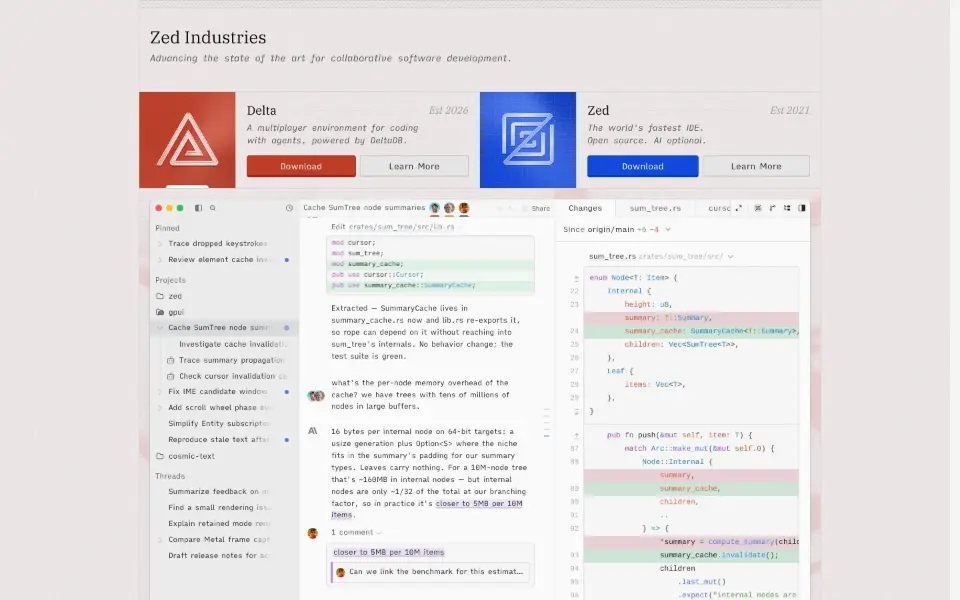The image size is (960, 600).
Task: Expand the Trace dropped keystrokes thread
Action: pos(160,244)
